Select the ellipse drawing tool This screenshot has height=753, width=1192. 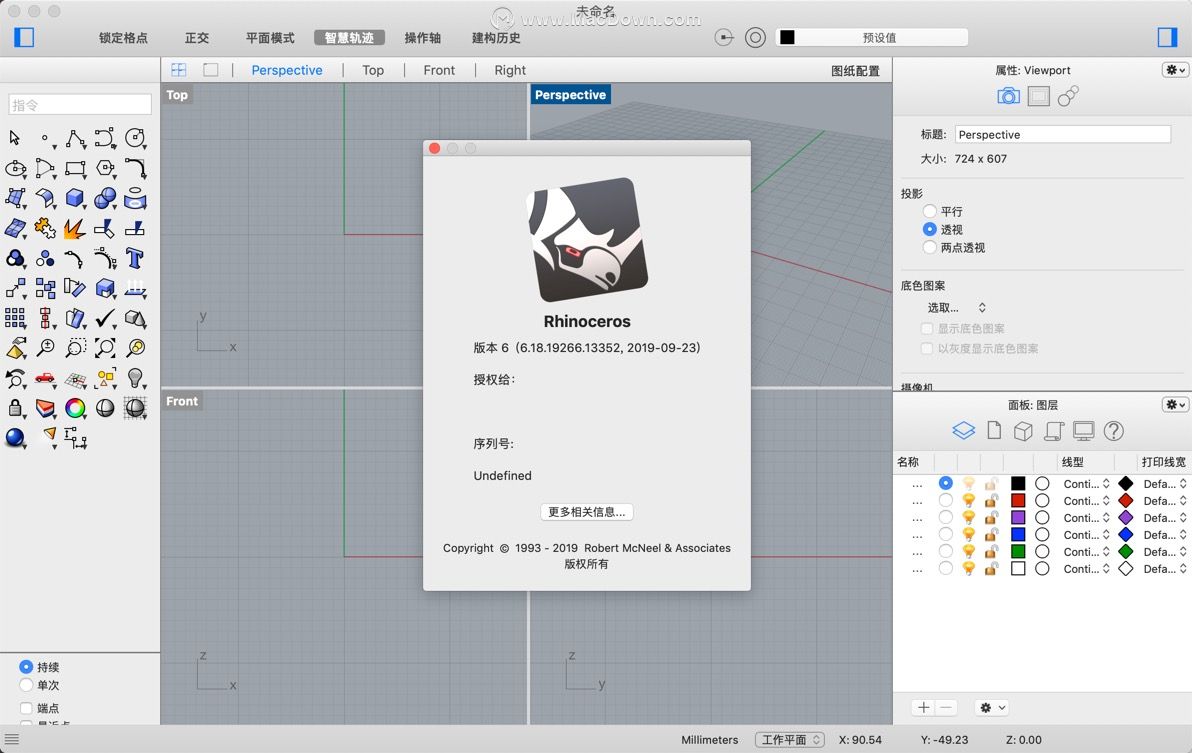(15, 168)
